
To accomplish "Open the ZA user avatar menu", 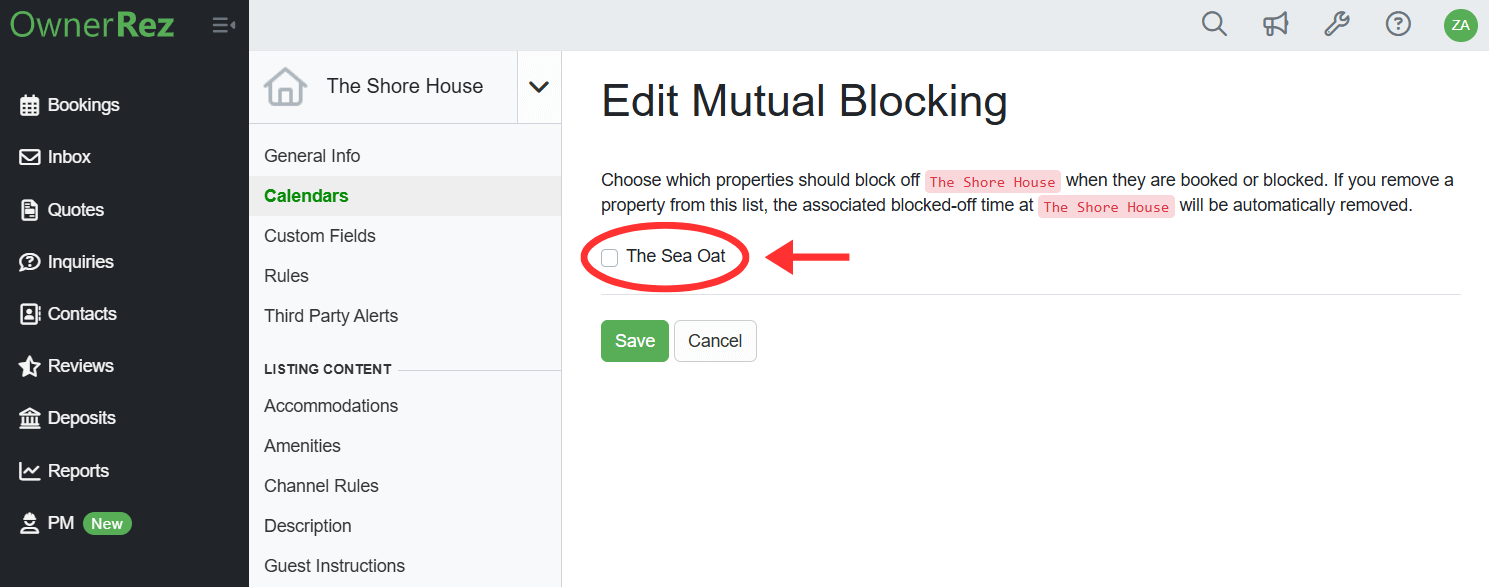I will point(1460,25).
